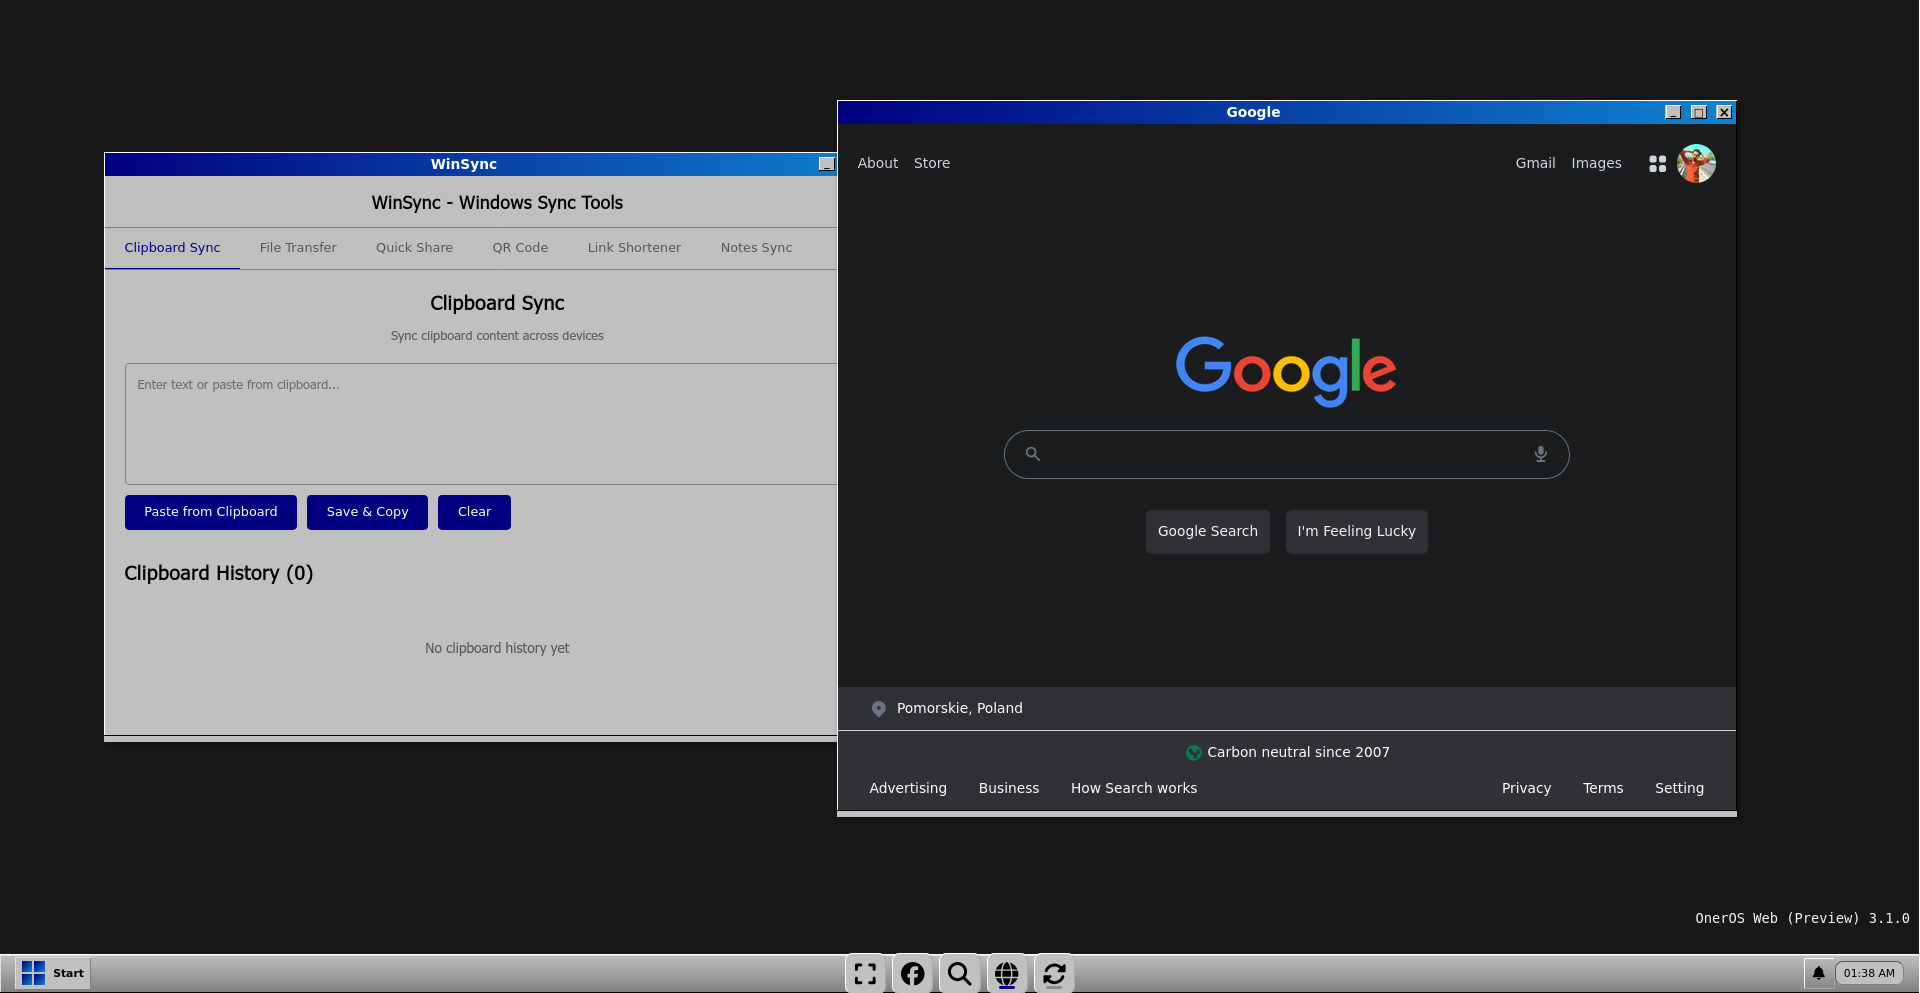Open the Privacy footer link

(x=1526, y=789)
